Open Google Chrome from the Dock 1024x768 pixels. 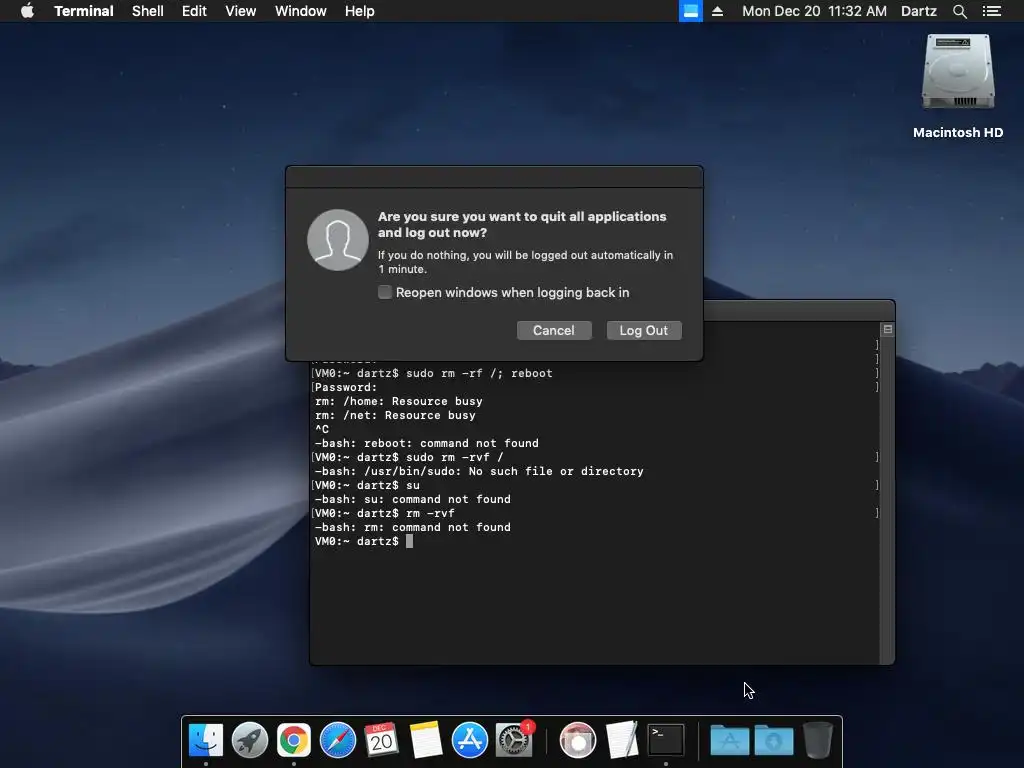click(294, 740)
